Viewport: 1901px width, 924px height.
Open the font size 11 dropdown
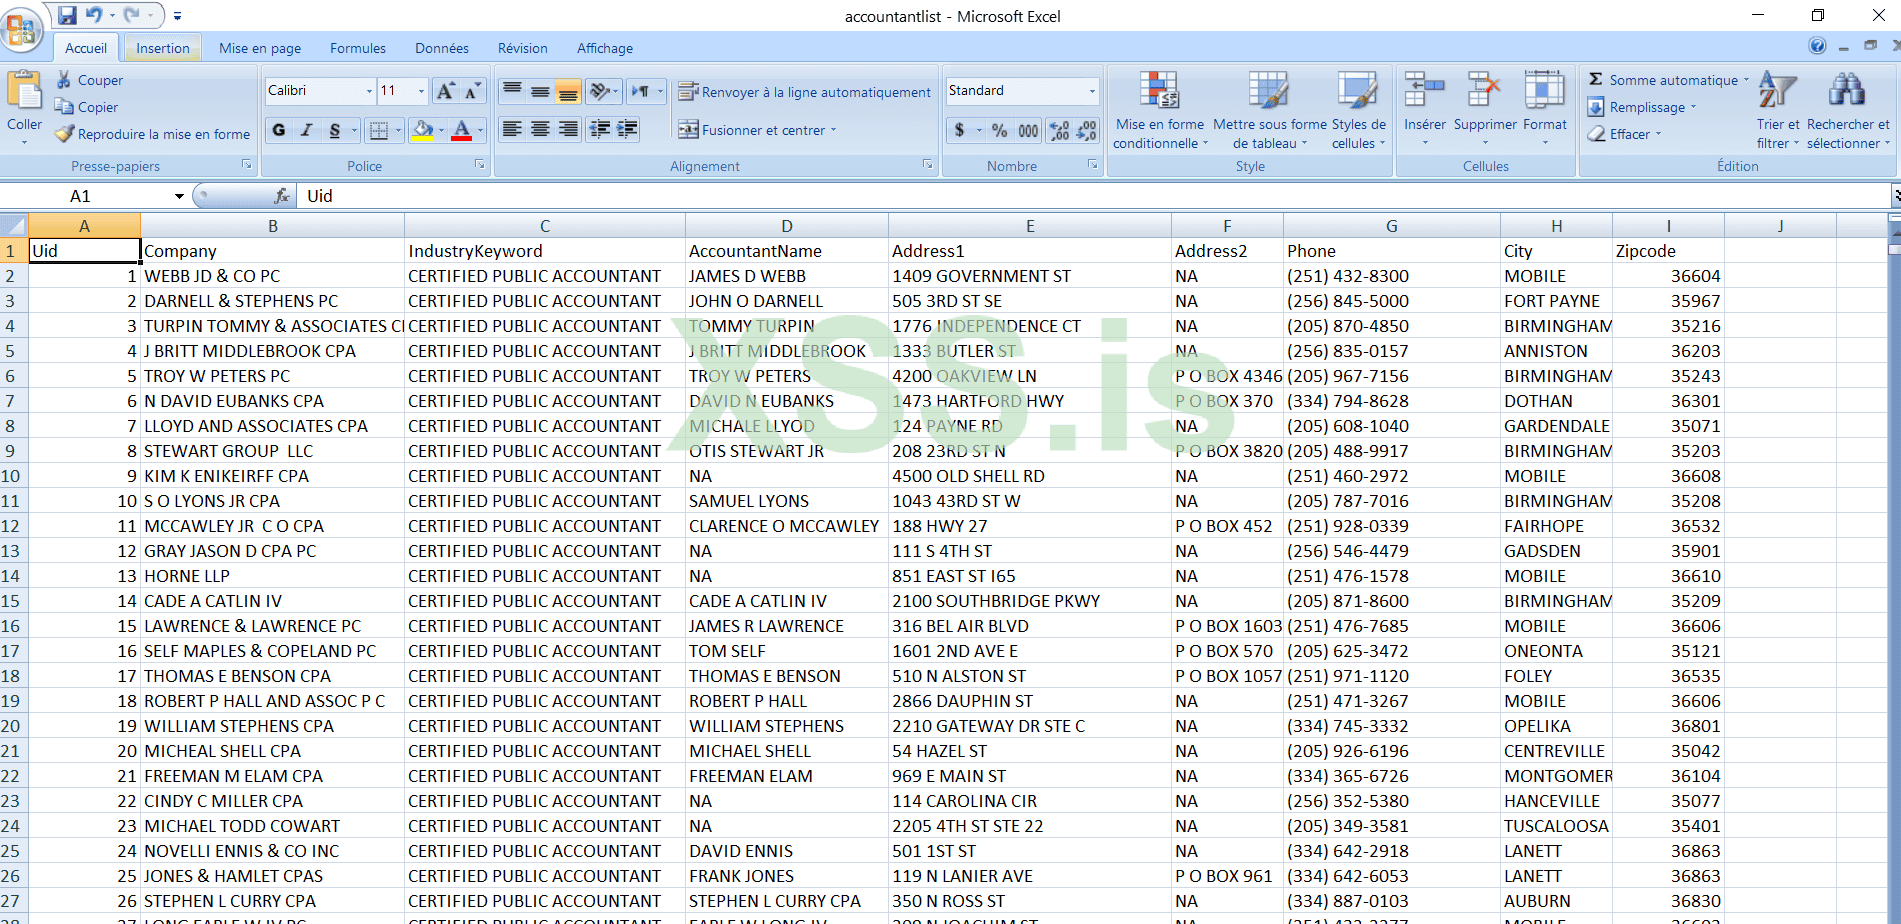point(421,91)
